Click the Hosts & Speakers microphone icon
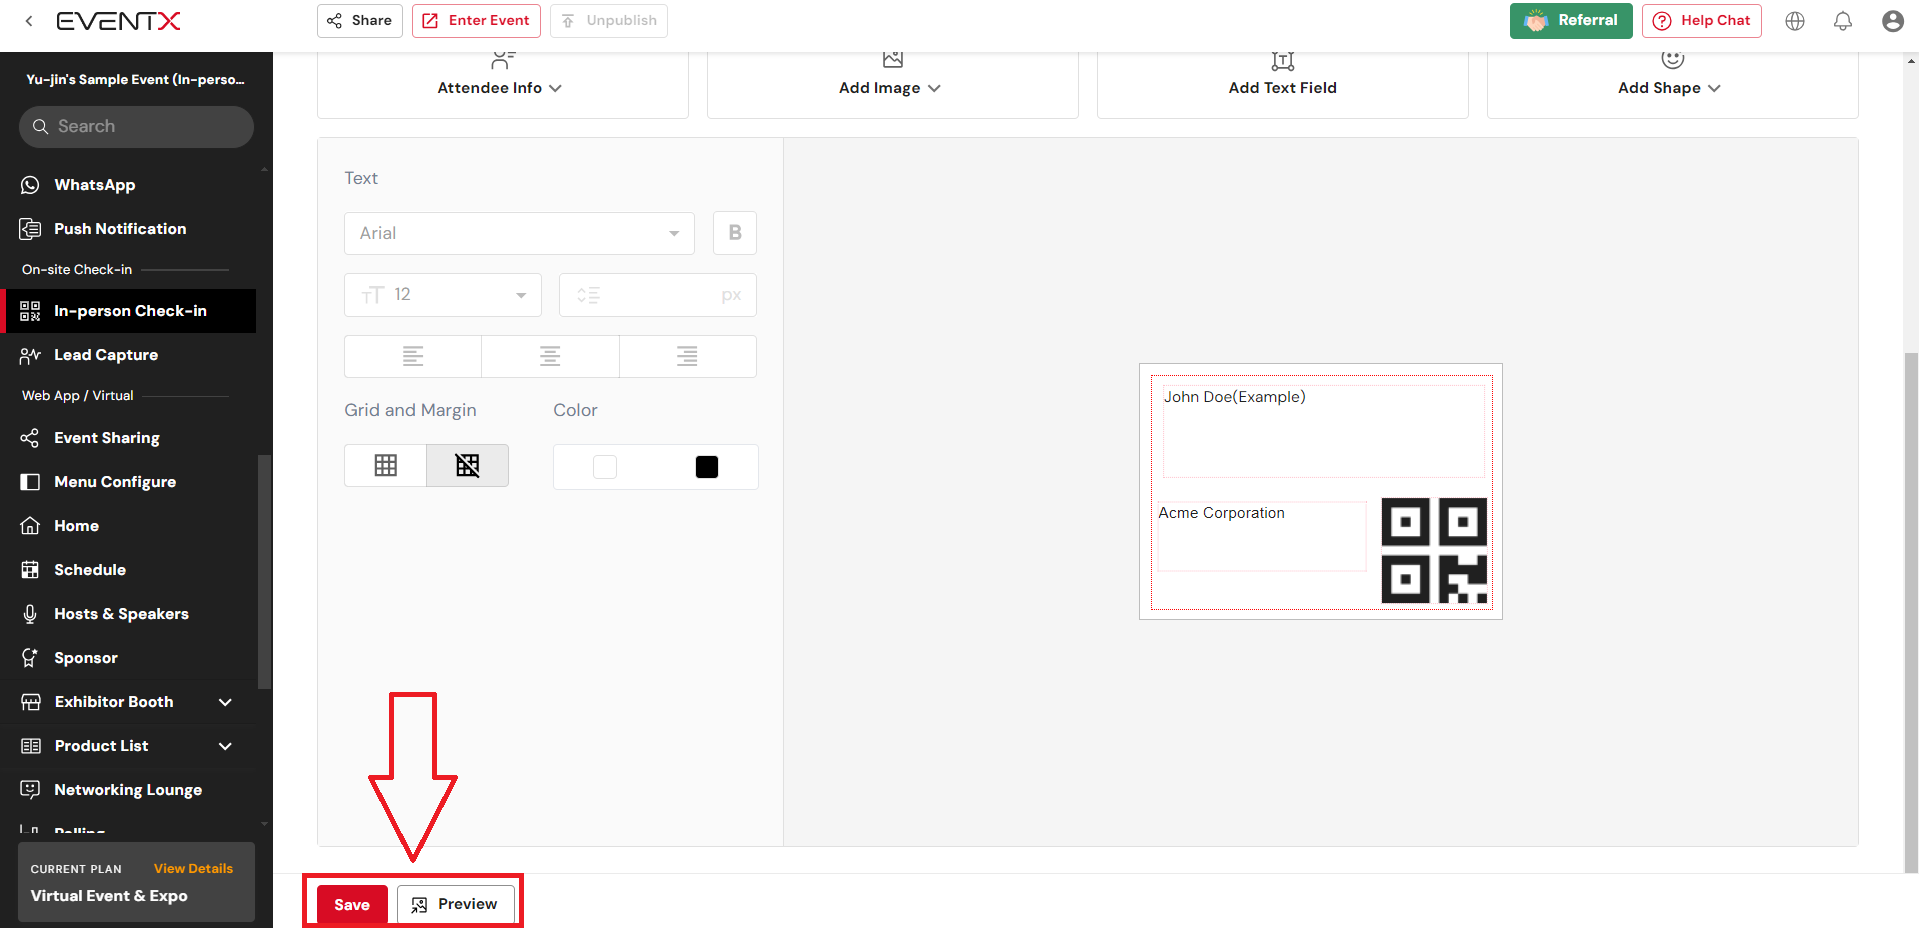Screen dimensions: 1919x928 pyautogui.click(x=30, y=614)
